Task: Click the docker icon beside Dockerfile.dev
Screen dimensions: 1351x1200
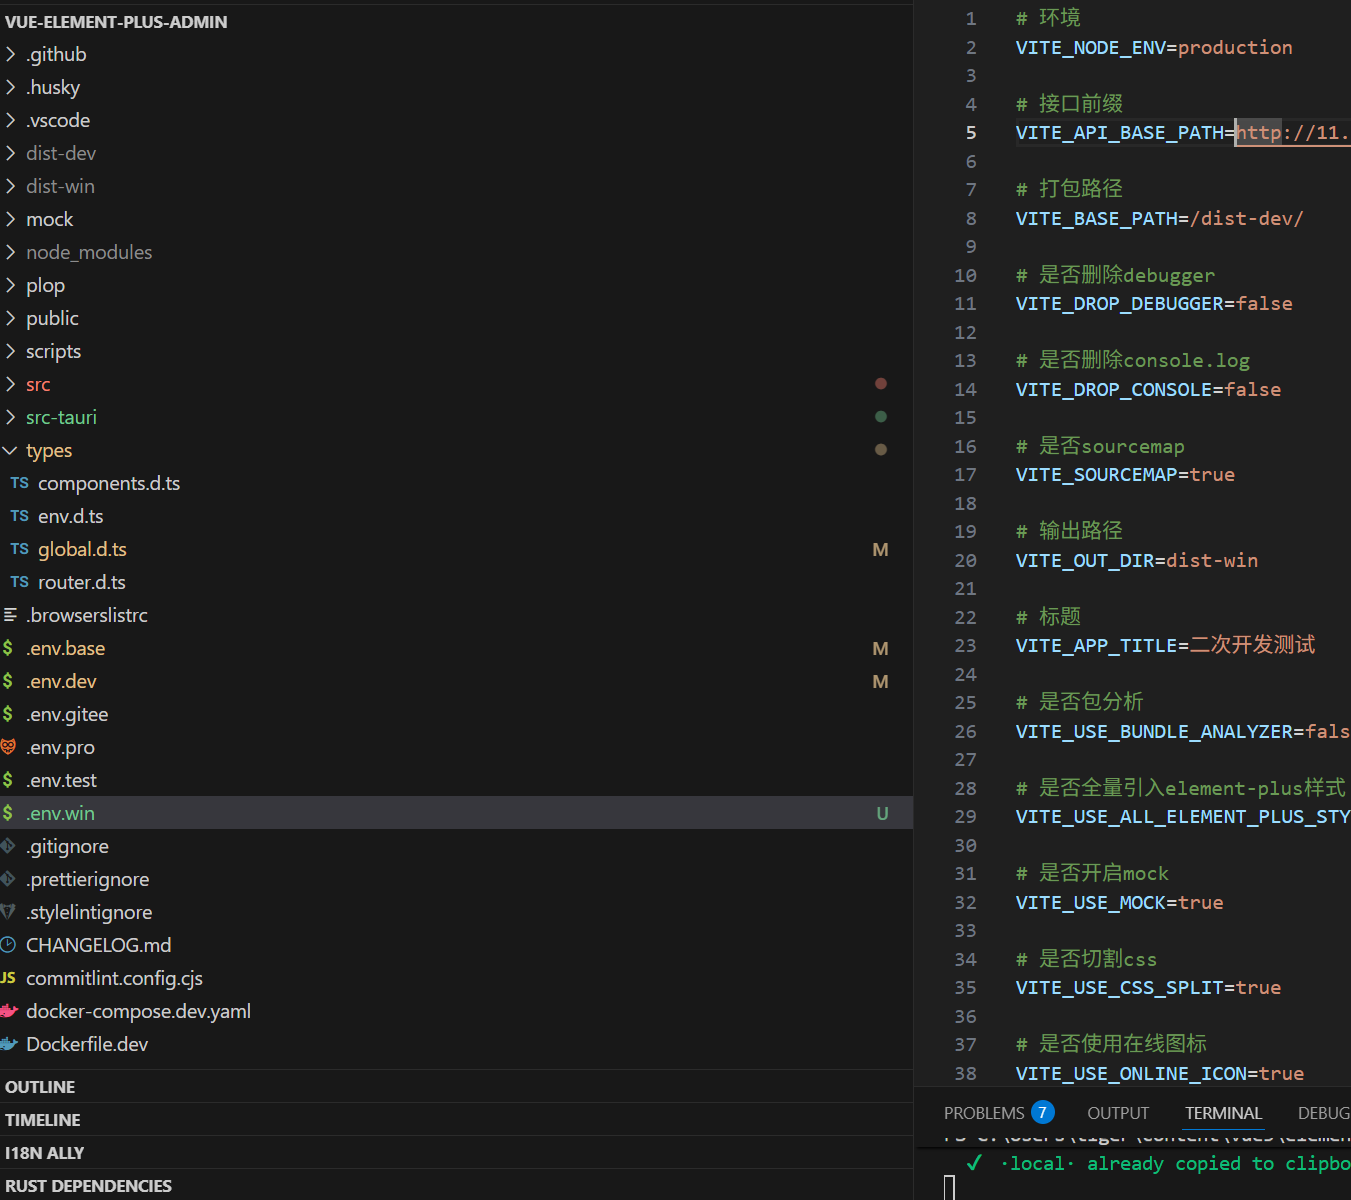Action: tap(9, 1044)
